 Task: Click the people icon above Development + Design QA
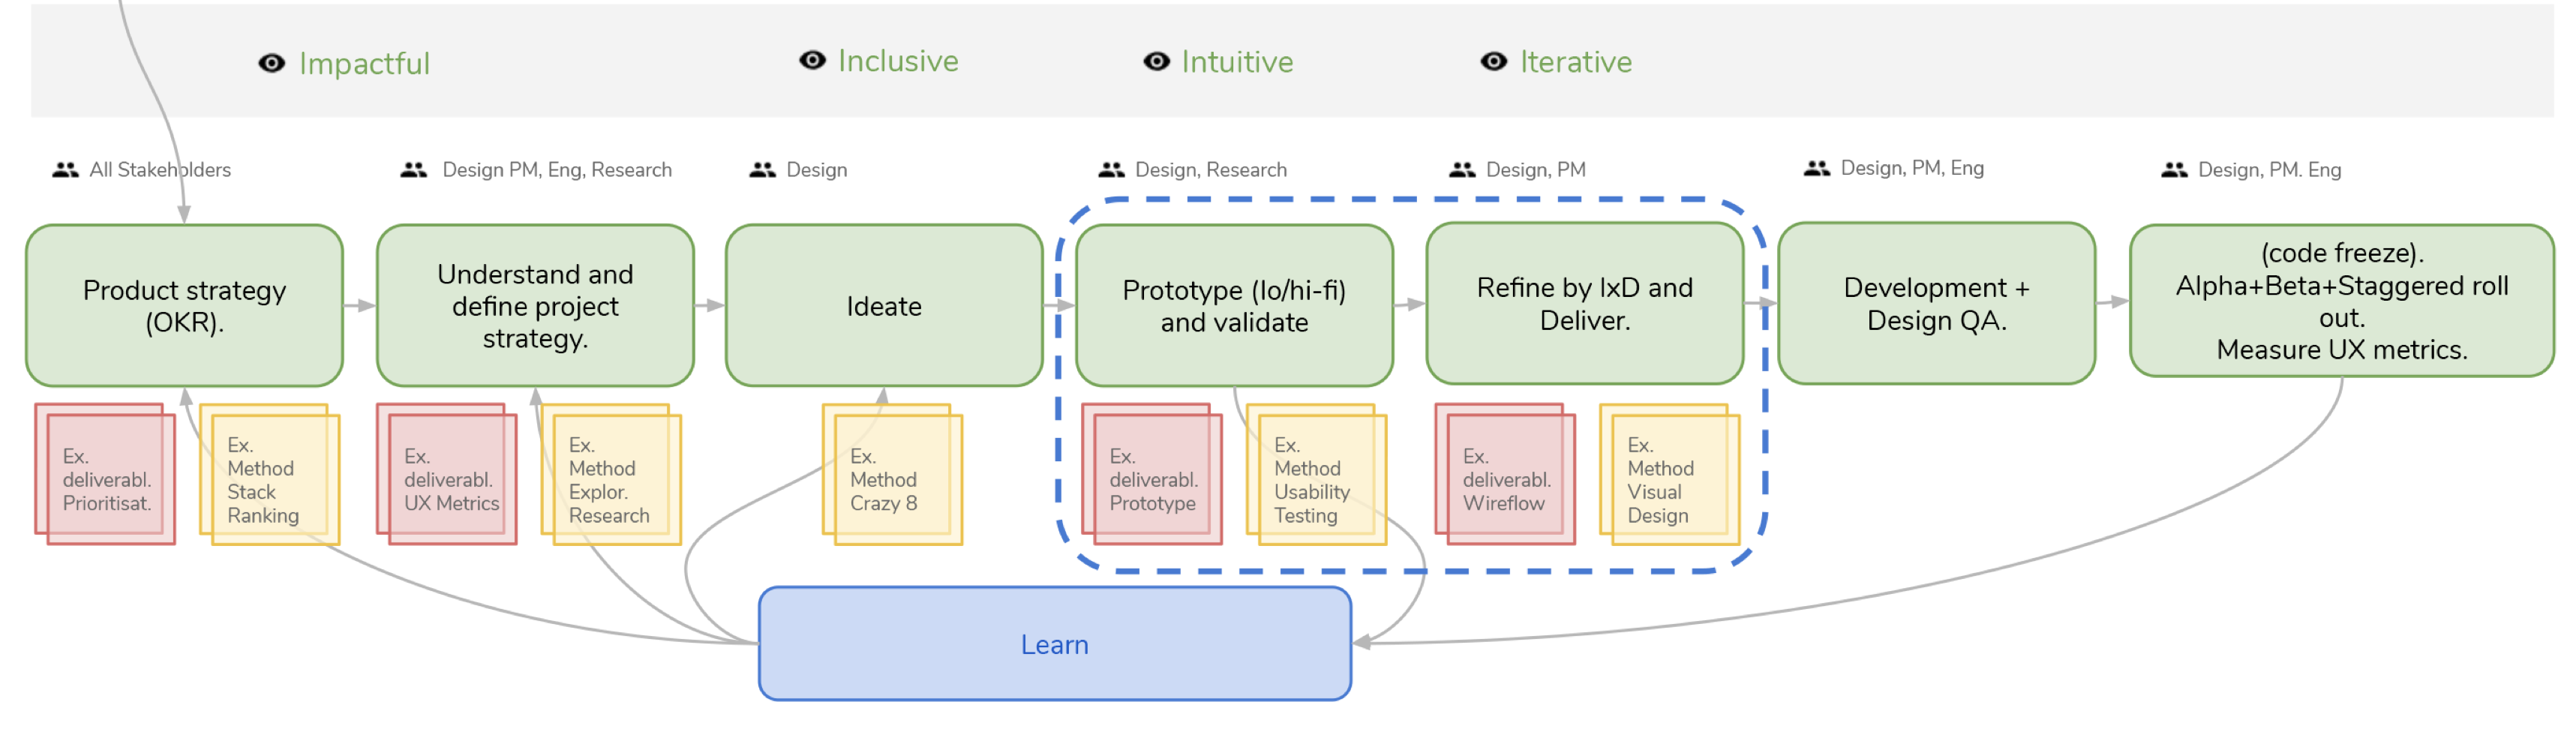[x=1816, y=169]
